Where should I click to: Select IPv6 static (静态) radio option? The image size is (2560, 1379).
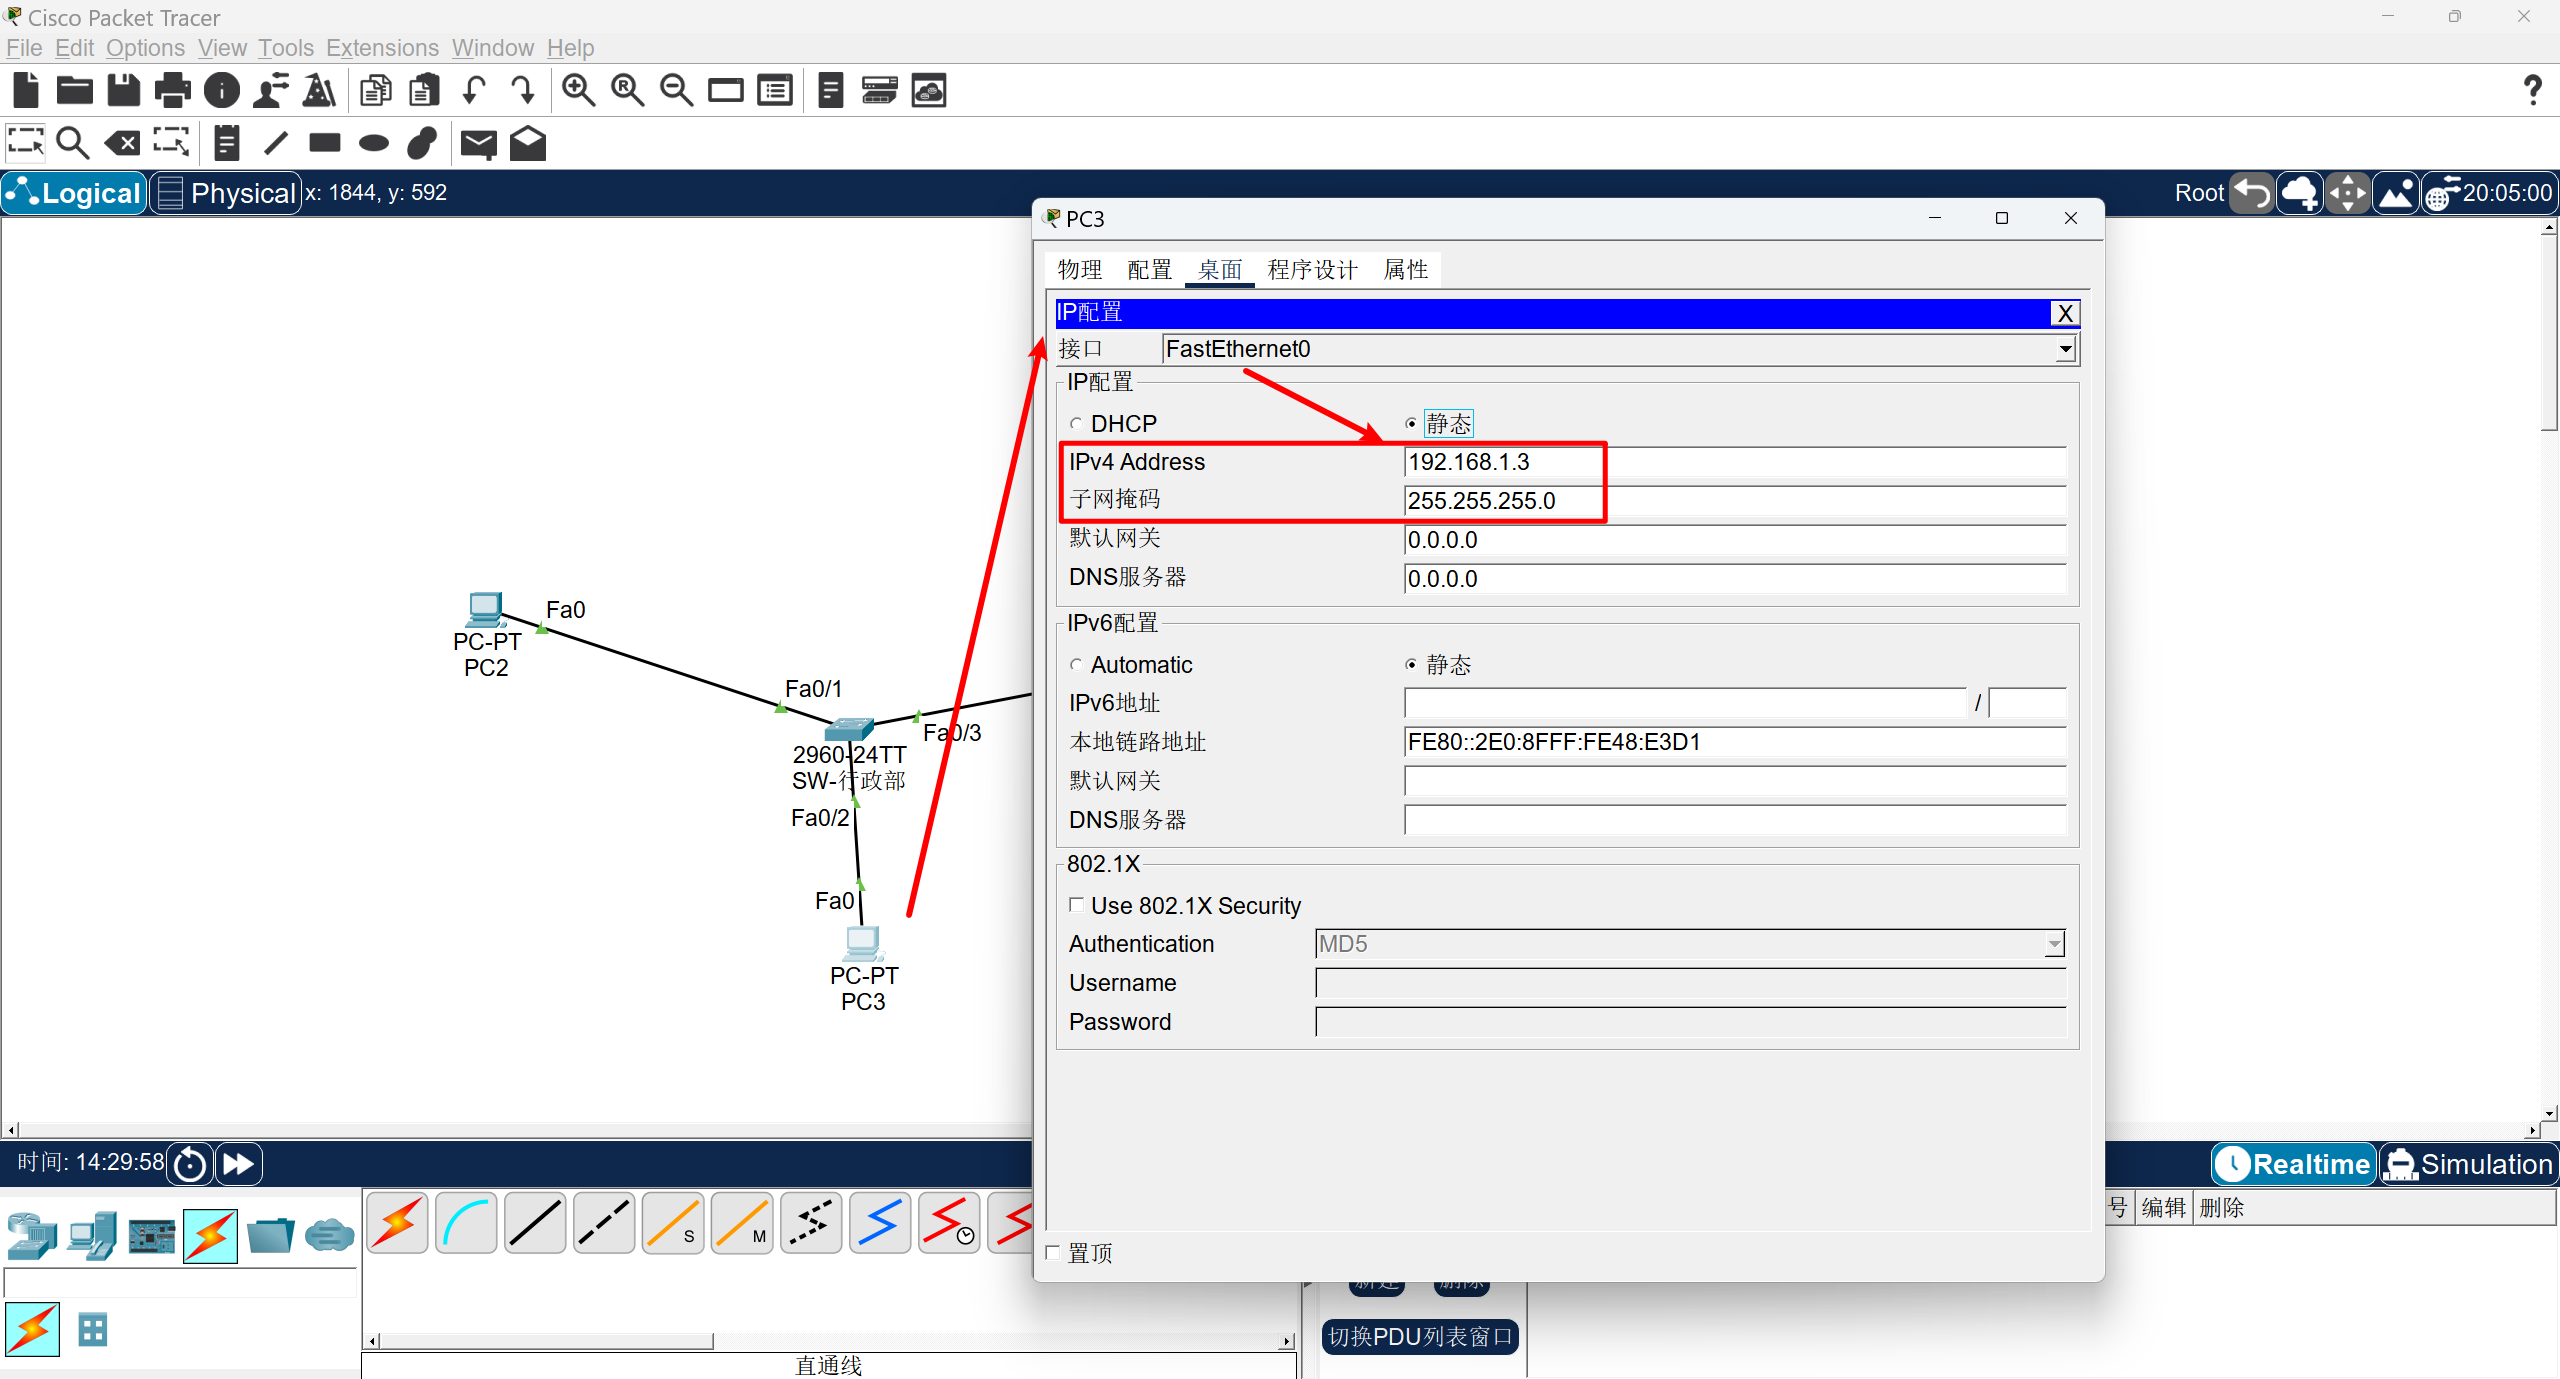point(1412,665)
